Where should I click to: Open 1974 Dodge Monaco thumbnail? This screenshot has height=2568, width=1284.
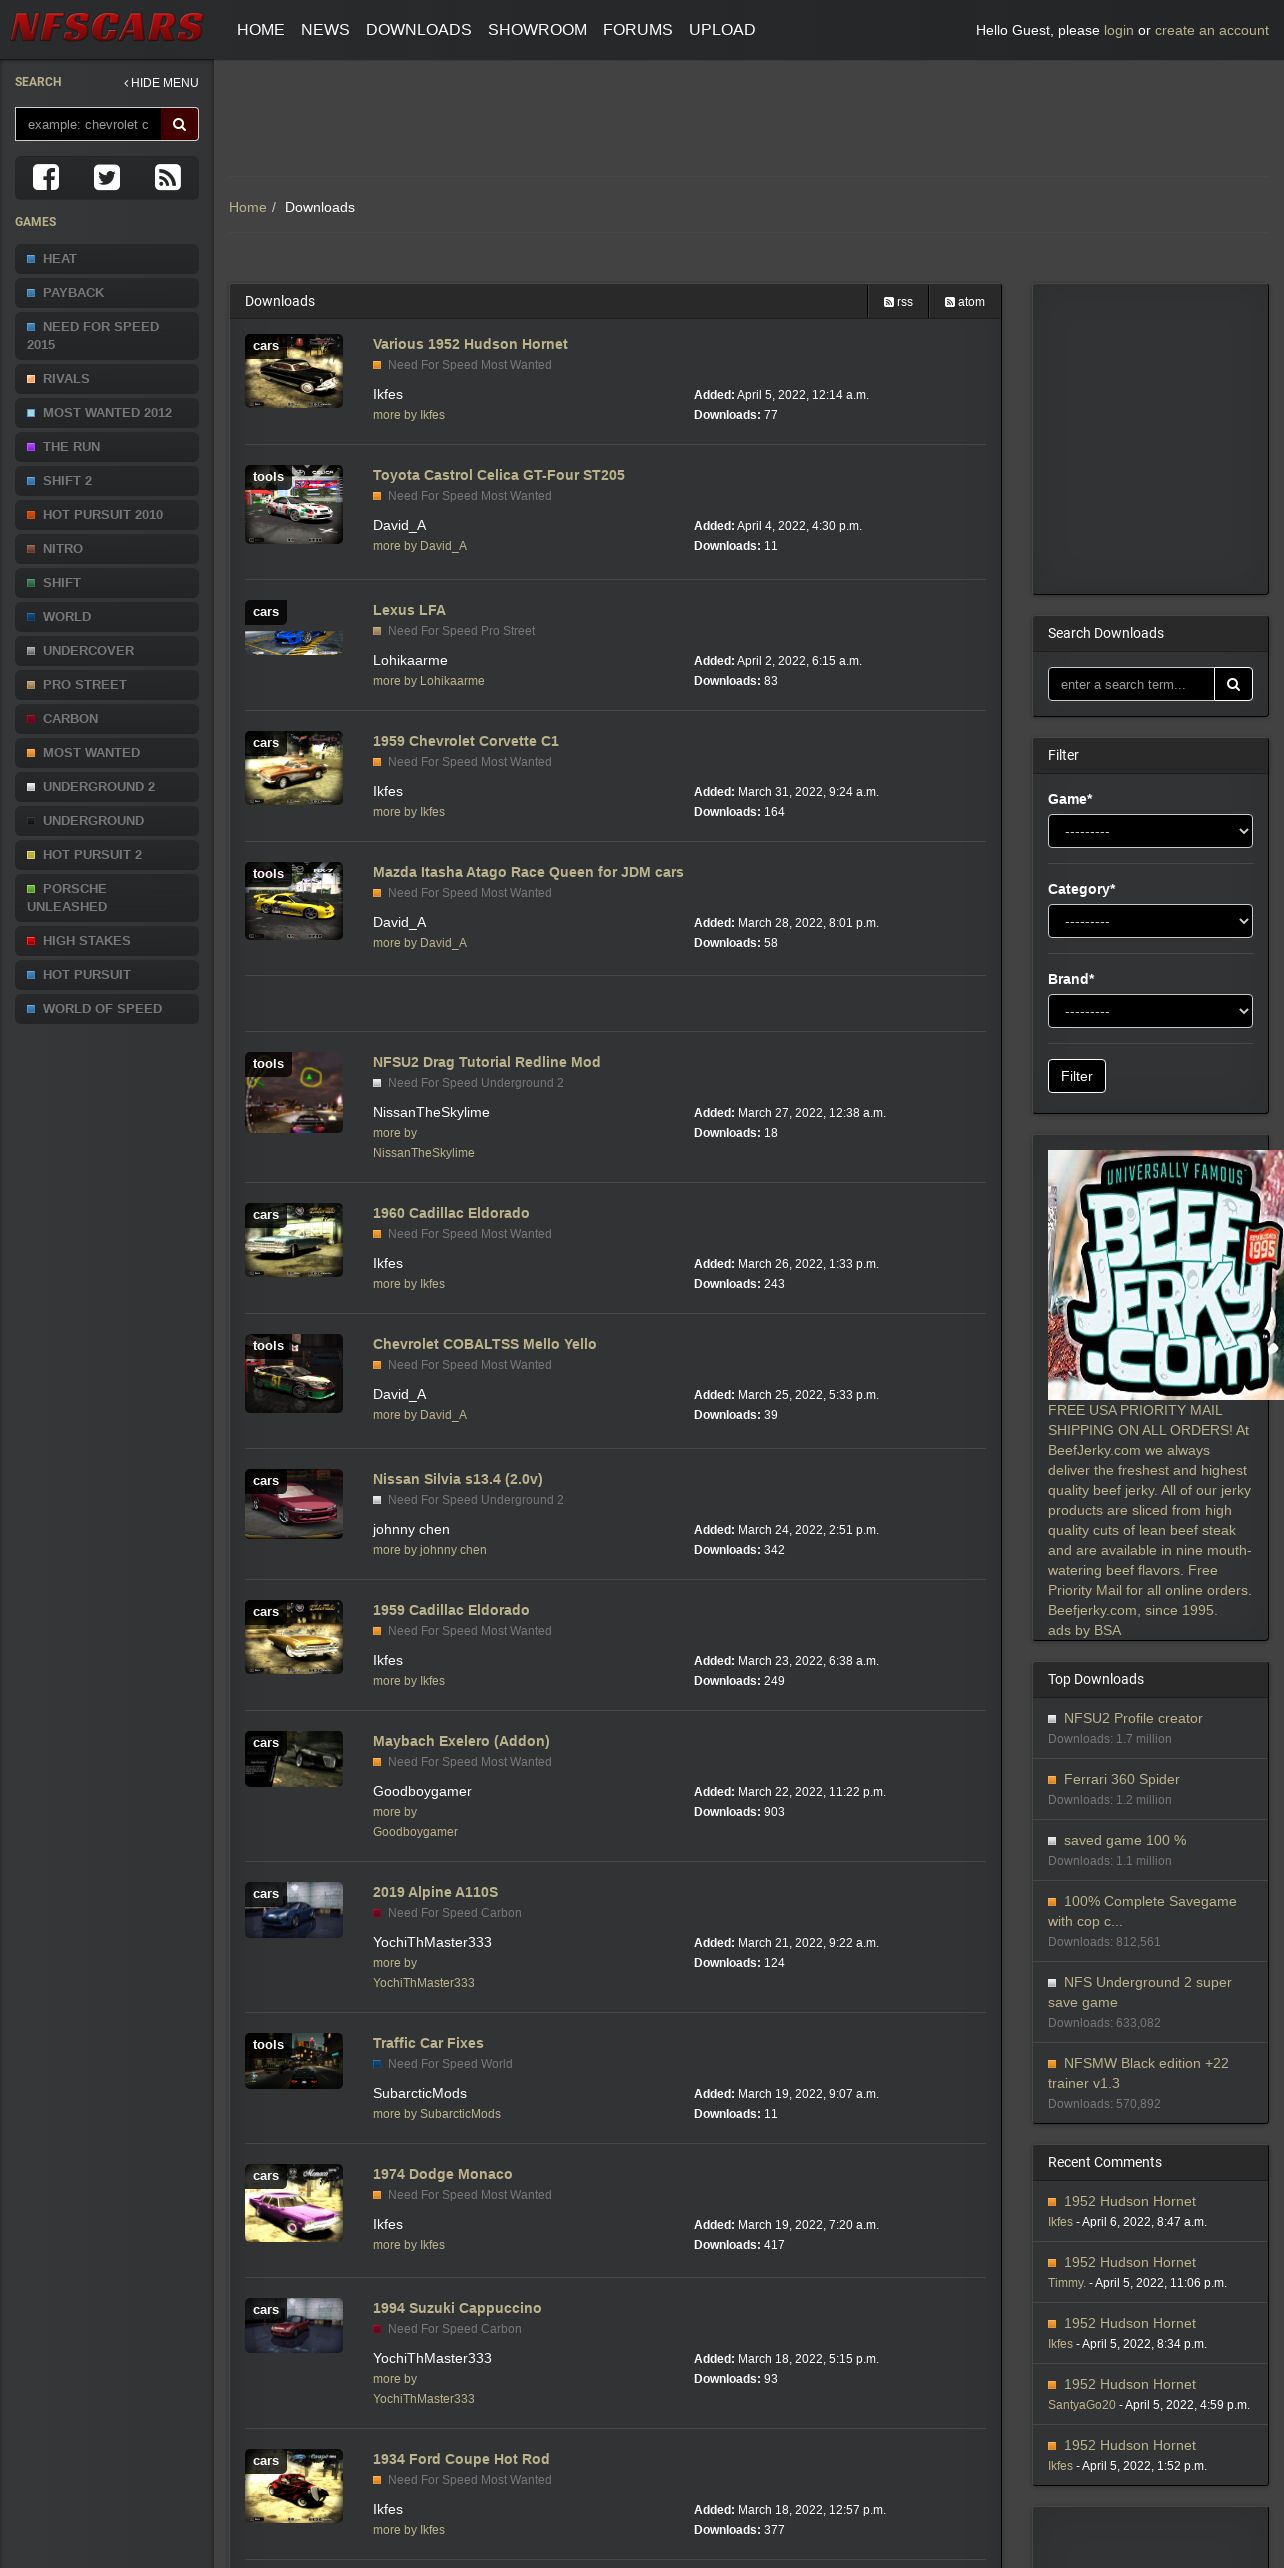294,2203
